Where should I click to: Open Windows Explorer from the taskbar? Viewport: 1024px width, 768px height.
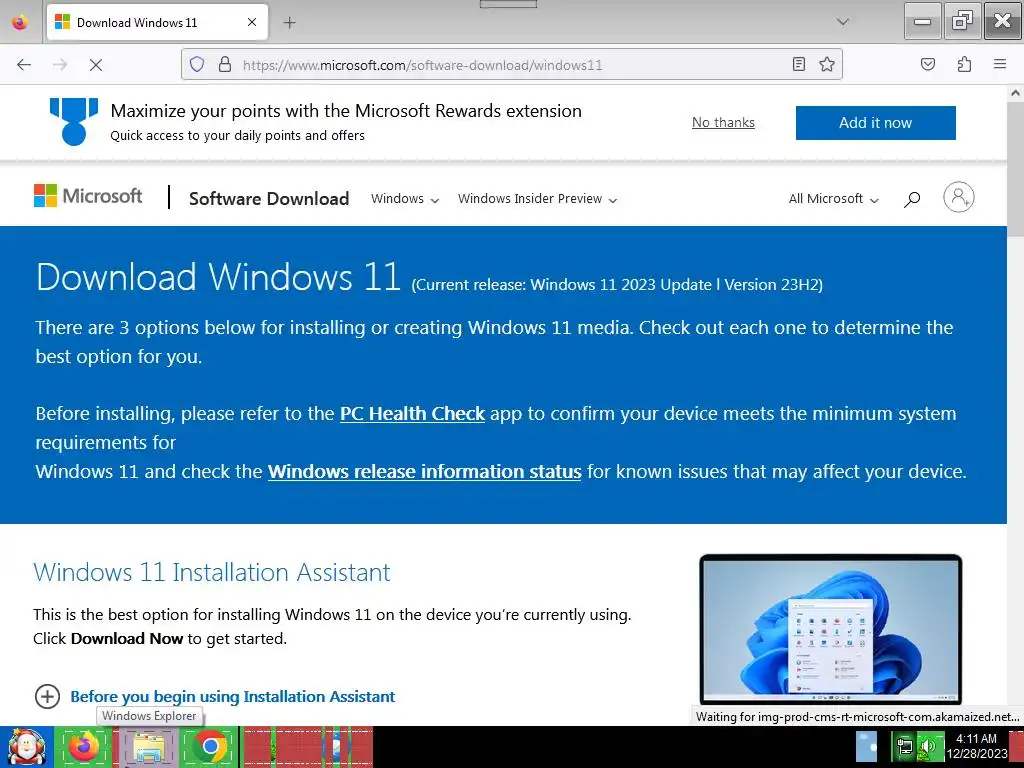click(x=149, y=747)
